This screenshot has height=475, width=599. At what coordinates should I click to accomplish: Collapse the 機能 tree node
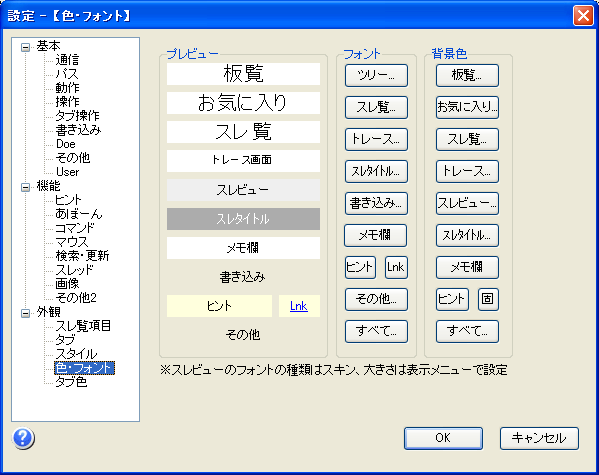click(x=26, y=187)
